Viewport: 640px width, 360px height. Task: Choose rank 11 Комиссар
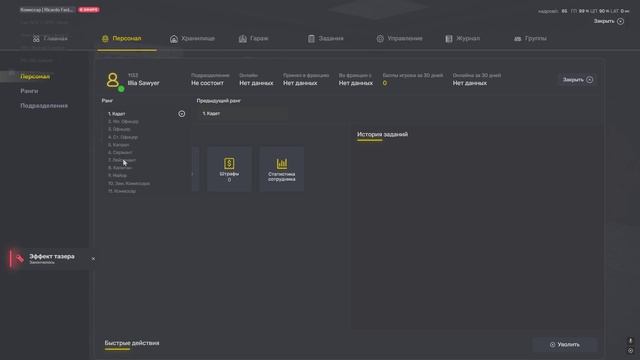(122, 191)
